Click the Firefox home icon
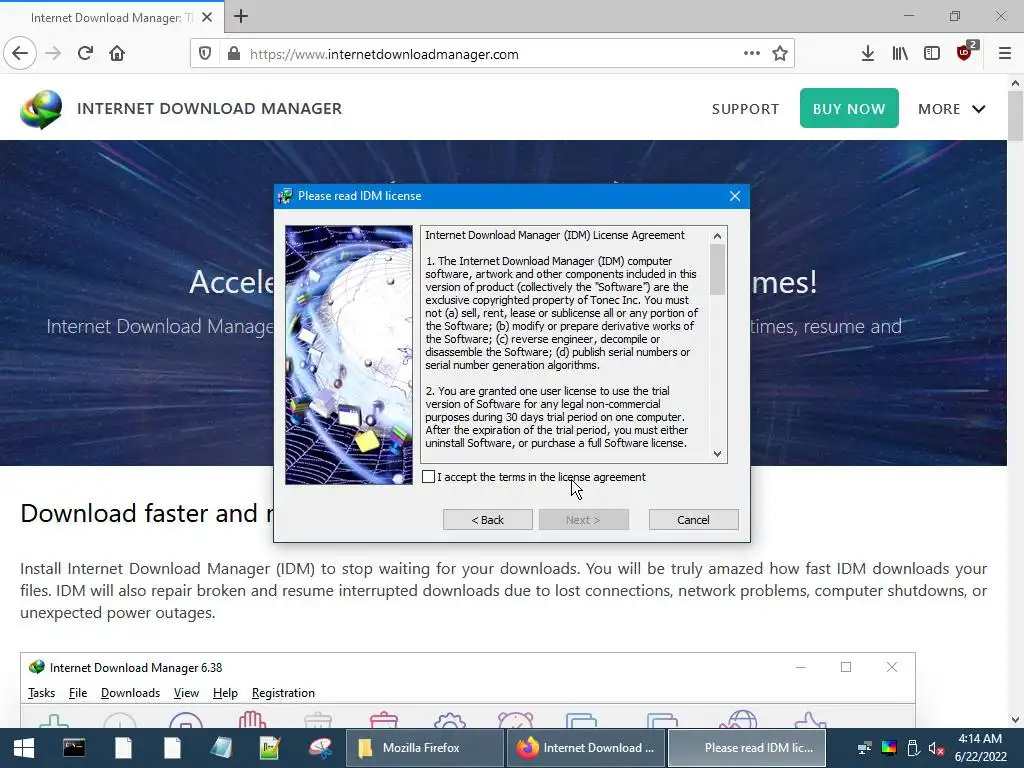 [117, 54]
